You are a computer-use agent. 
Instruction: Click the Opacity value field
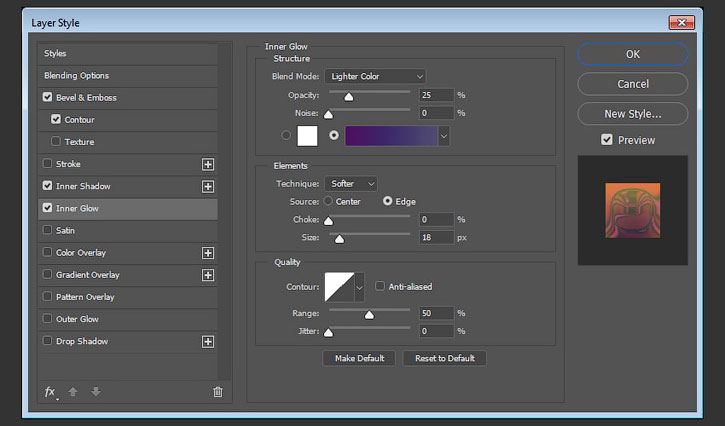point(436,95)
